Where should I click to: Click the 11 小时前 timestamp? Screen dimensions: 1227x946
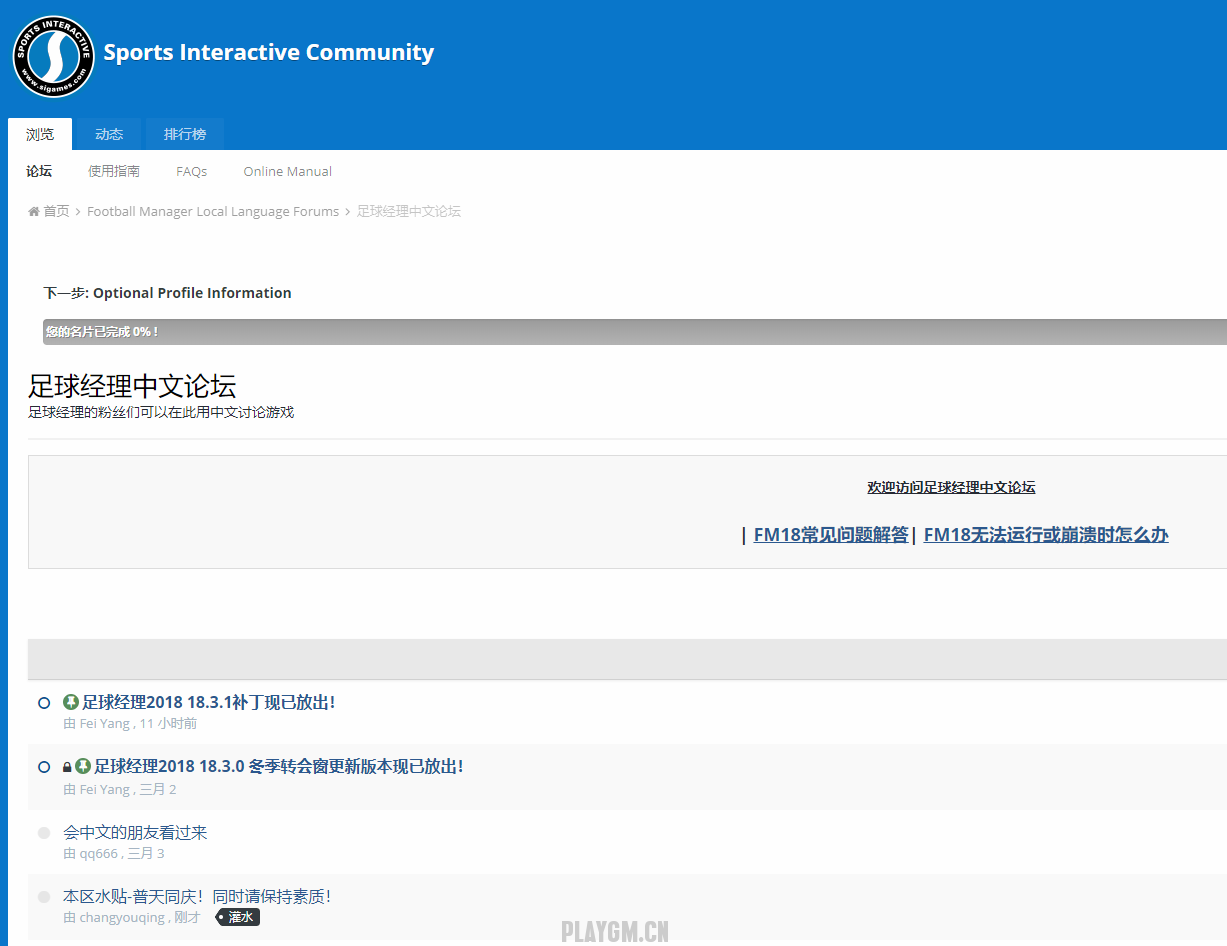[x=168, y=723]
